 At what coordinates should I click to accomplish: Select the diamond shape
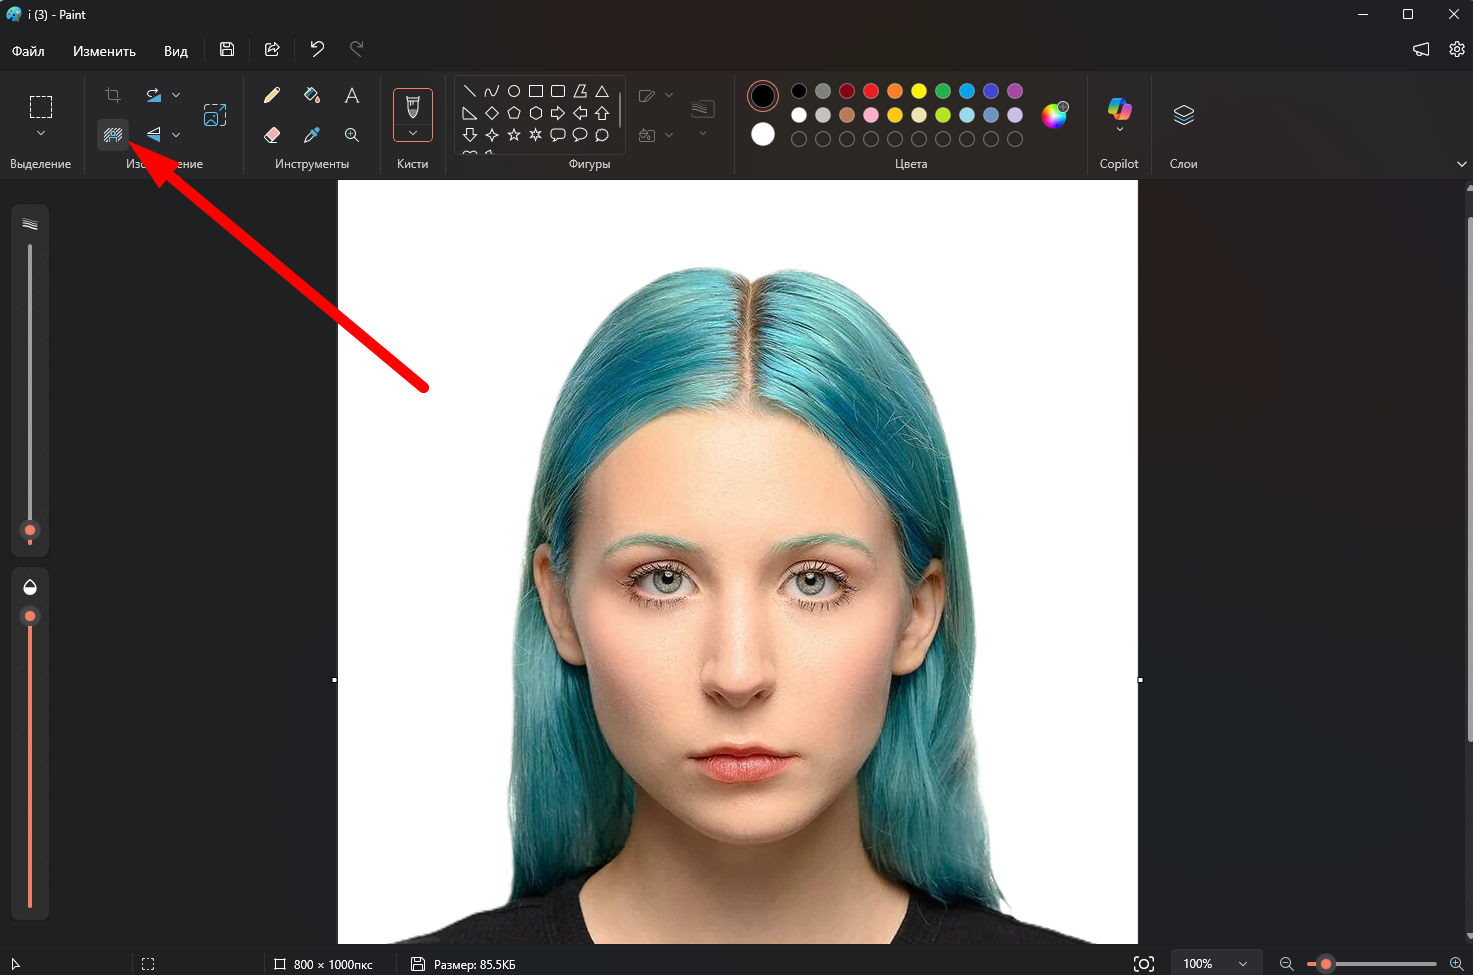coord(492,113)
